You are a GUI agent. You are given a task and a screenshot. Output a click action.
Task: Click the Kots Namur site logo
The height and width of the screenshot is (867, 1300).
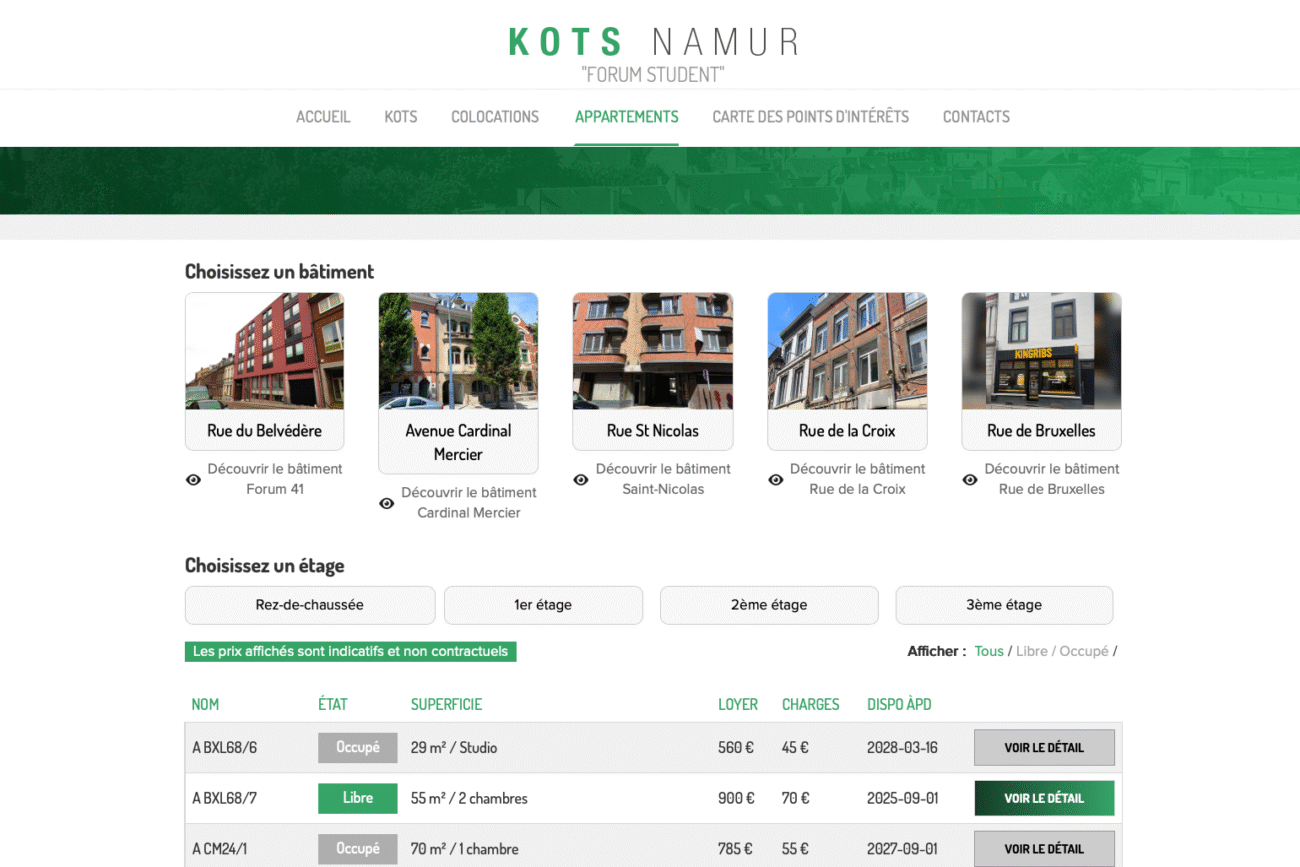pyautogui.click(x=653, y=43)
